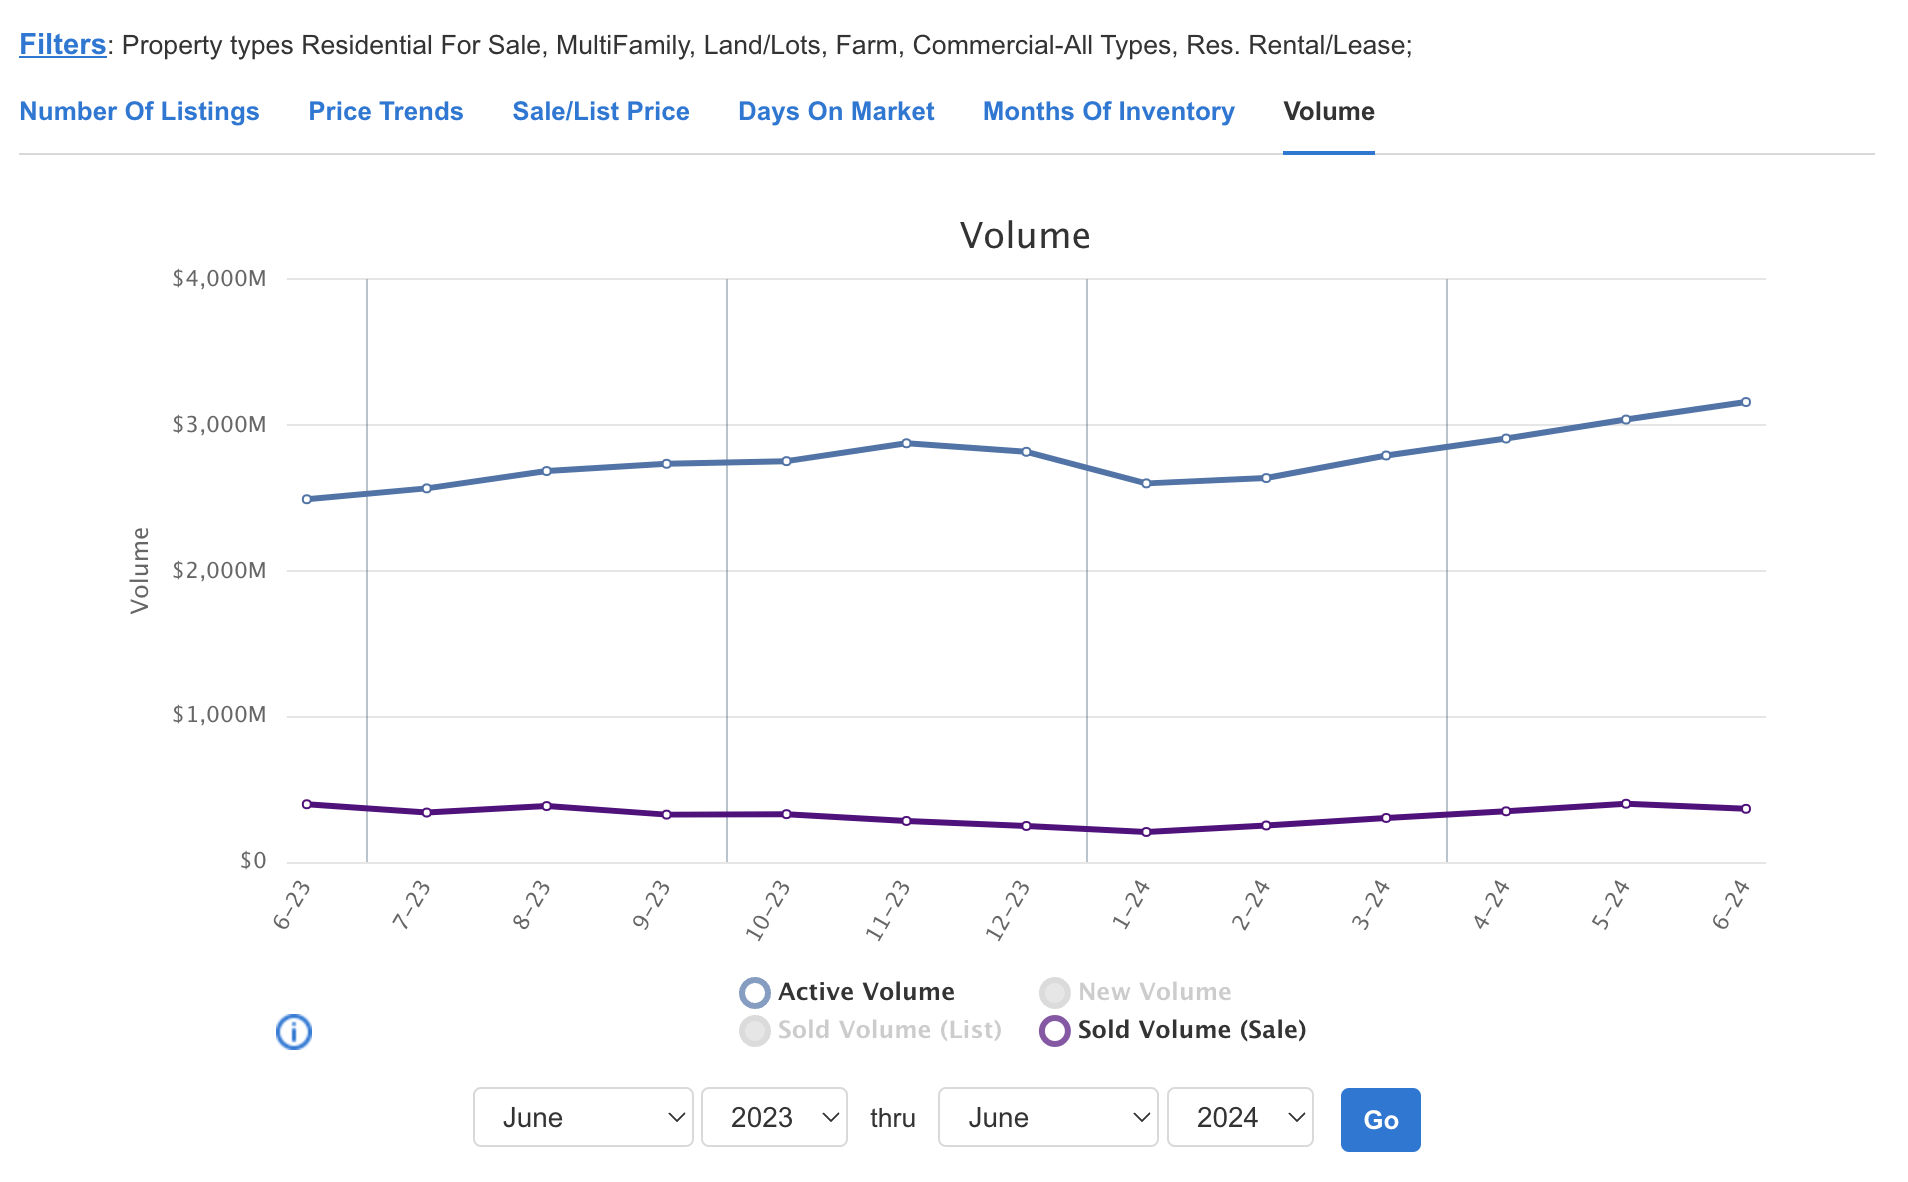This screenshot has height=1182, width=1908.
Task: Click Active Volume data point for 11-23
Action: point(906,443)
